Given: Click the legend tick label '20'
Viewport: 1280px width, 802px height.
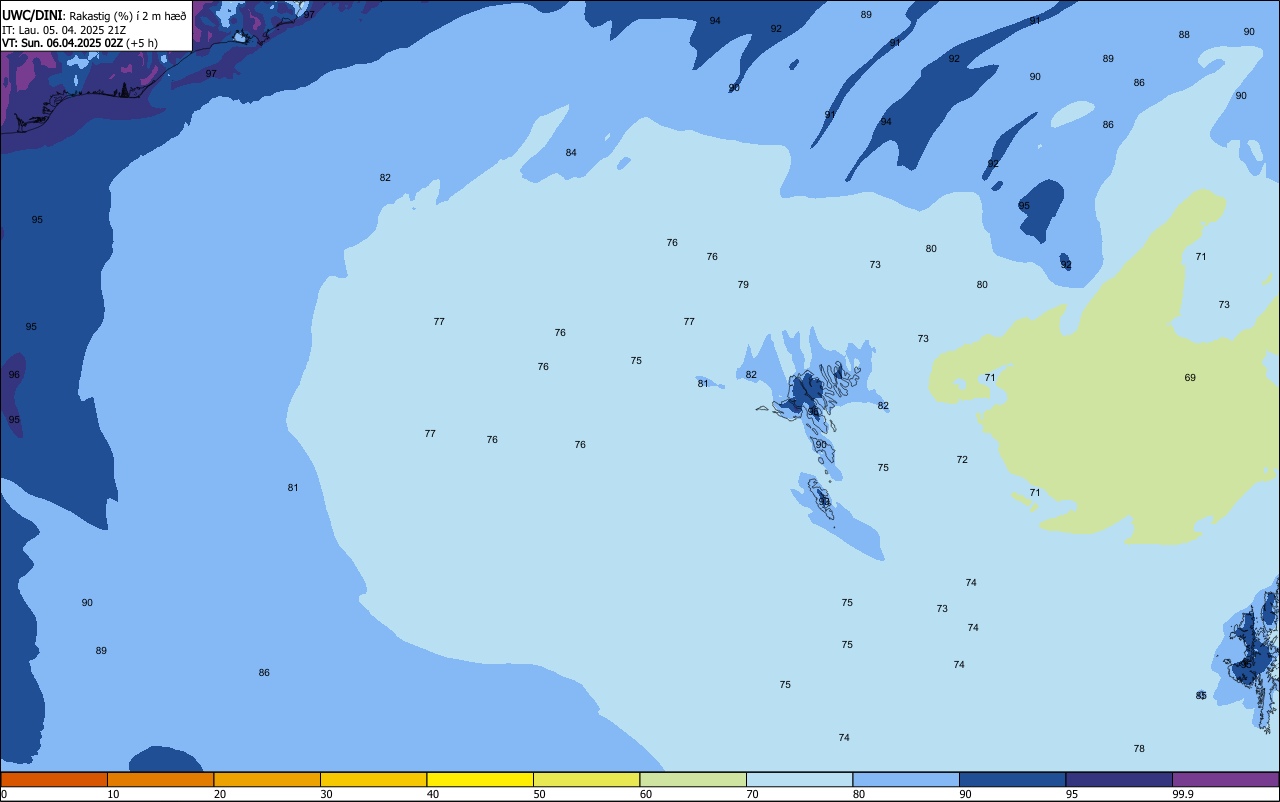Looking at the screenshot, I should [x=220, y=794].
